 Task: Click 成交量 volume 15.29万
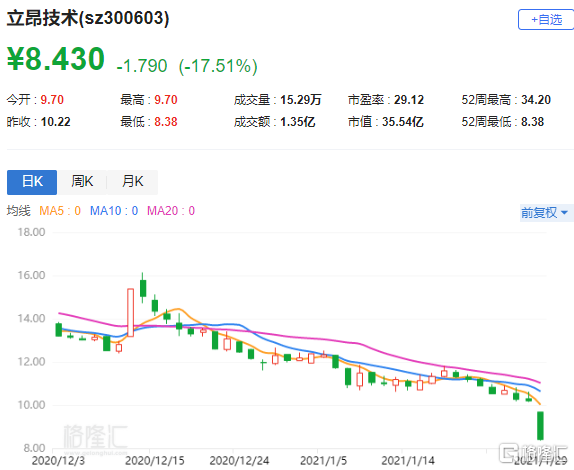(x=301, y=100)
